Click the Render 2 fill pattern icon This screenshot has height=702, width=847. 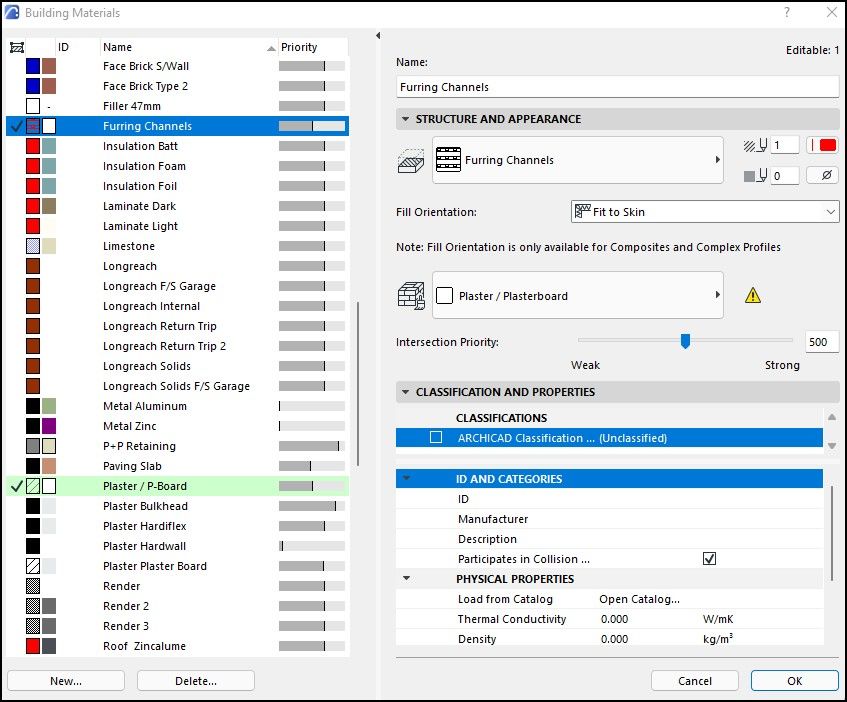33,606
